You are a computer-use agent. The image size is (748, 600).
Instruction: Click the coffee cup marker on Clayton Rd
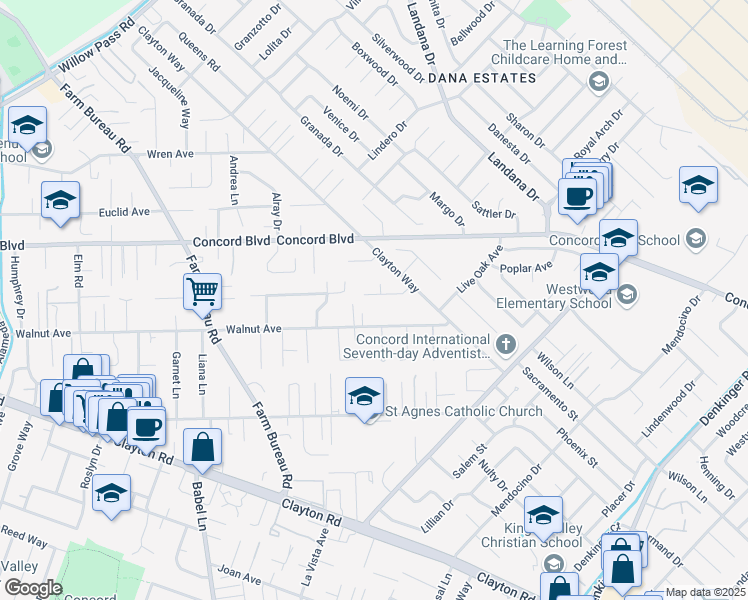click(147, 428)
